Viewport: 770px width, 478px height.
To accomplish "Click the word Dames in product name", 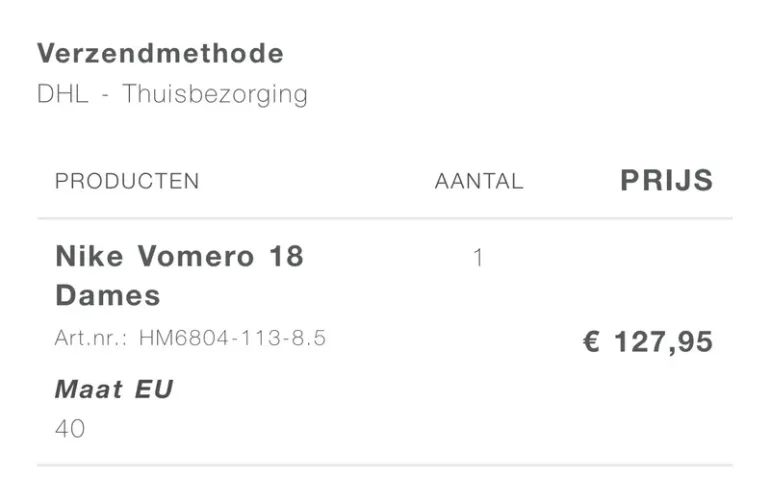I will (x=108, y=295).
